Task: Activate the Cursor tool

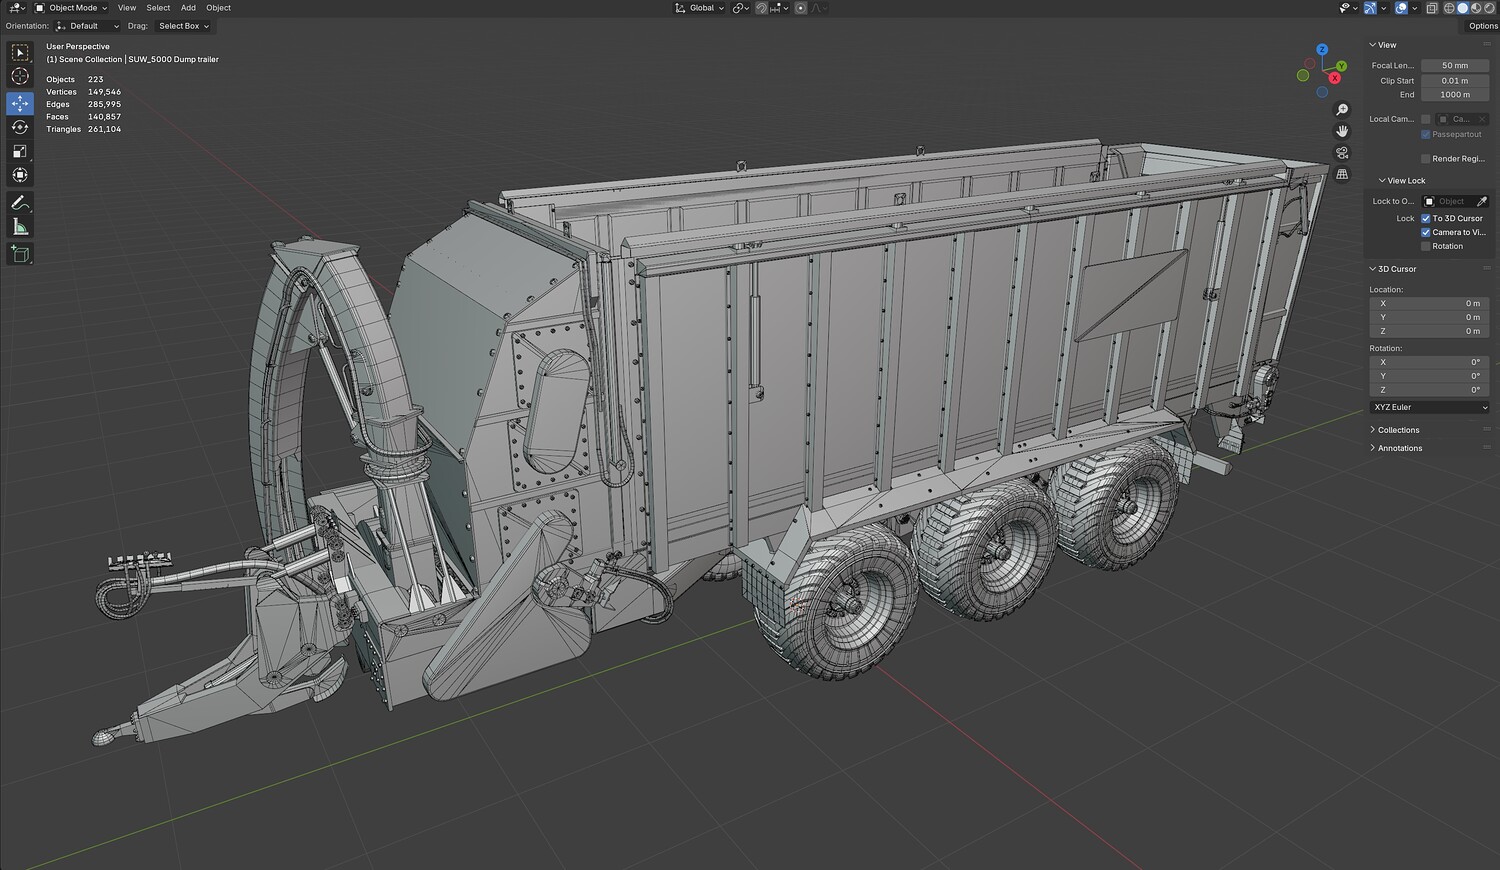Action: (x=20, y=77)
